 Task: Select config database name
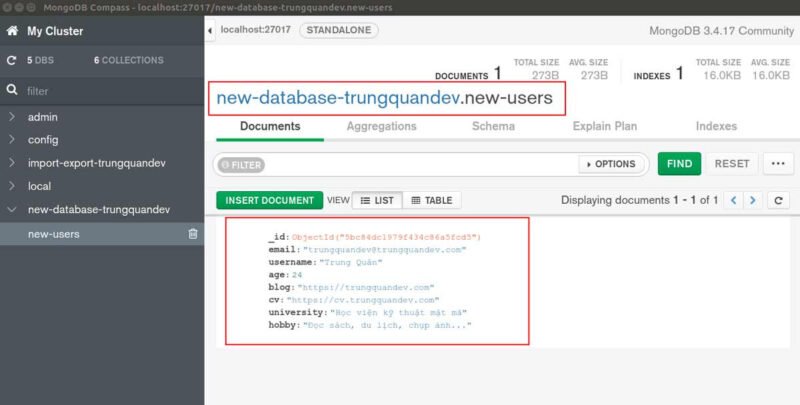[43, 140]
